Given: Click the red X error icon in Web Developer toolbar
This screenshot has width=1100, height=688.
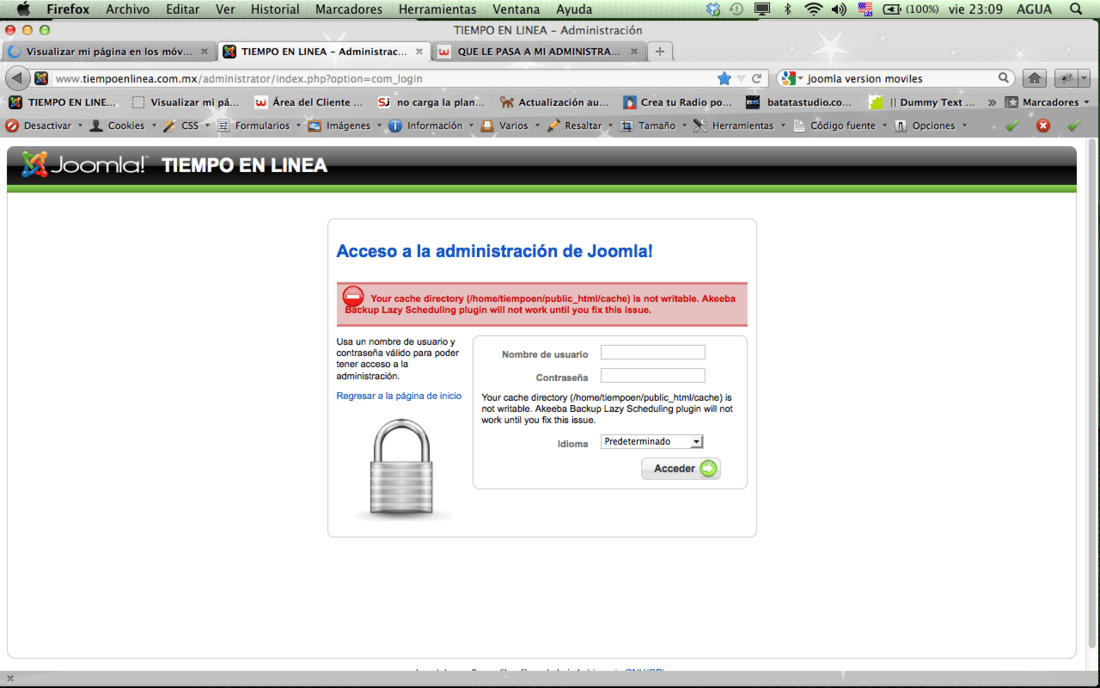Looking at the screenshot, I should click(1043, 126).
